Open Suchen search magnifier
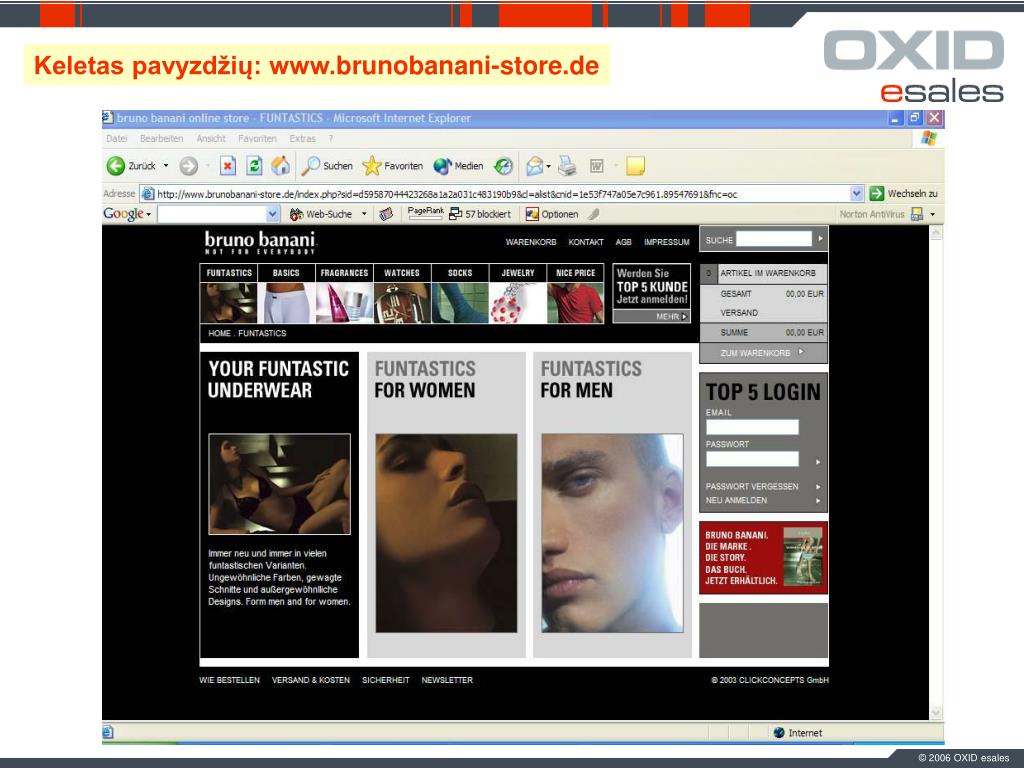Viewport: 1024px width, 768px height. coord(310,166)
